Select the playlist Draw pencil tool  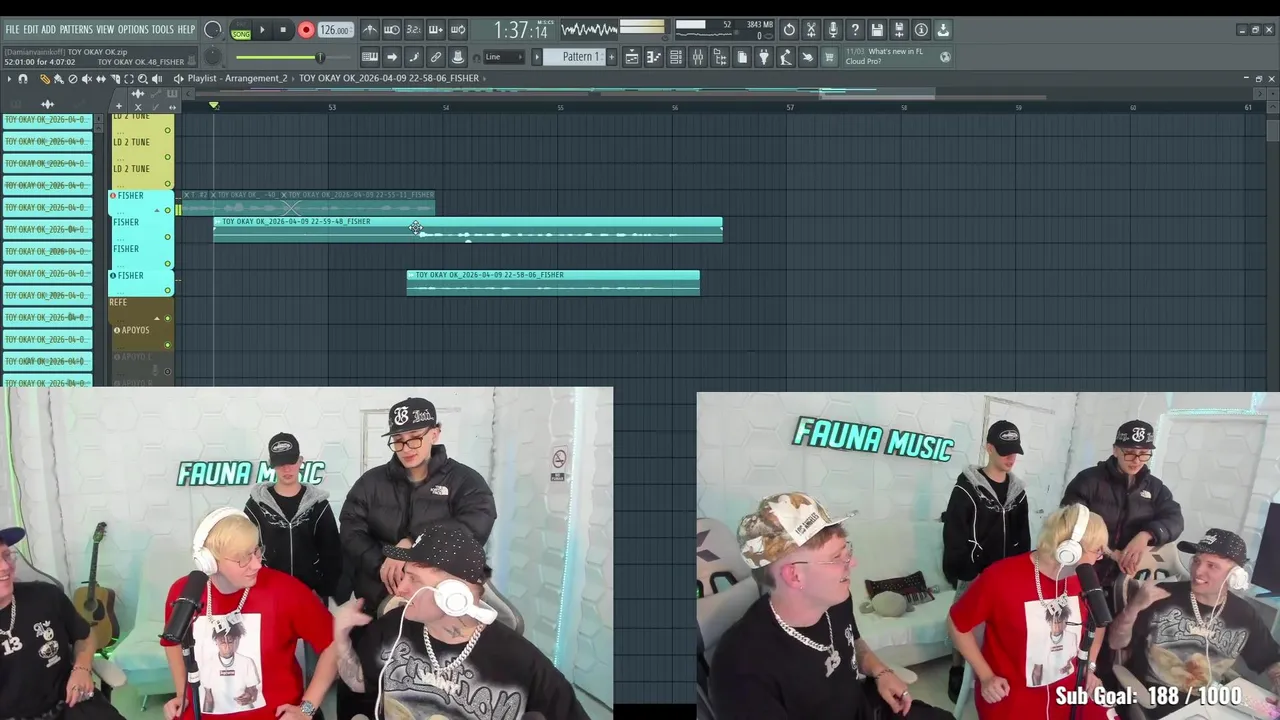(45, 78)
